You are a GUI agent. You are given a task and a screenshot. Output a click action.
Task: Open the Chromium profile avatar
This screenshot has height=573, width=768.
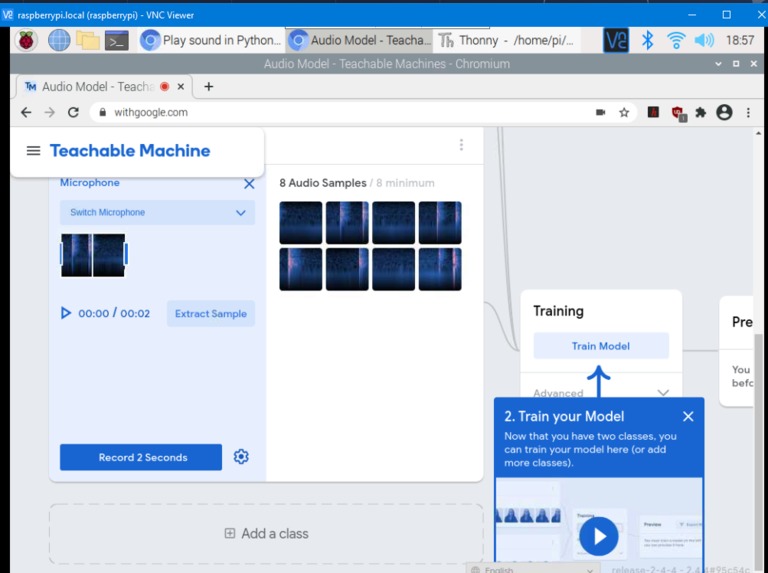(x=724, y=113)
